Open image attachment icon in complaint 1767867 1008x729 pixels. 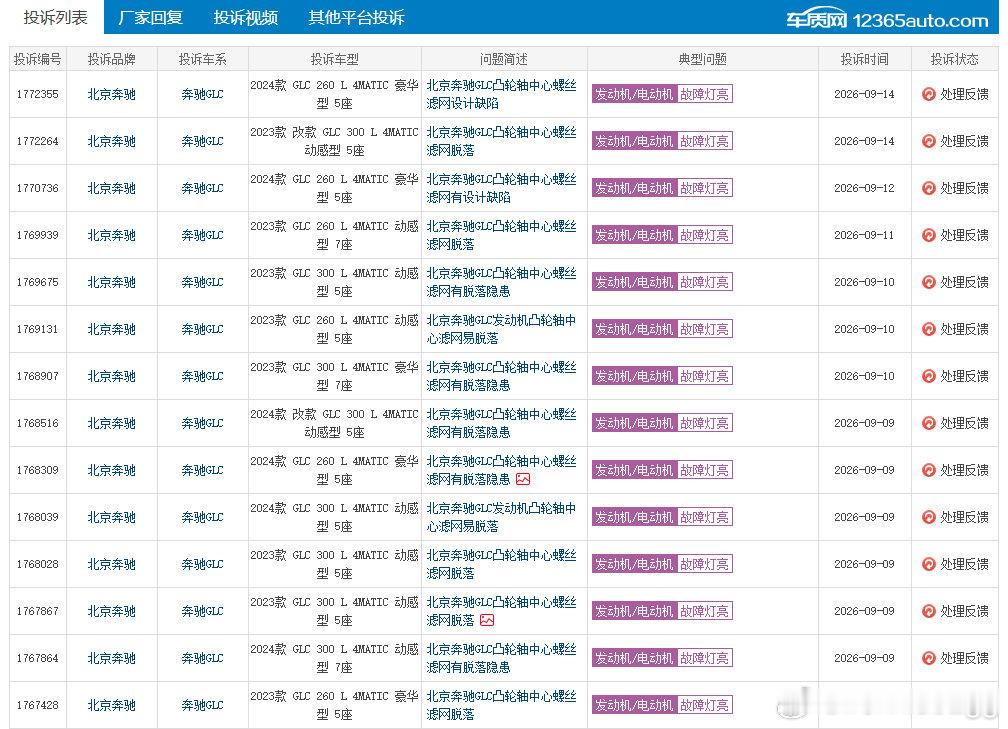point(487,620)
